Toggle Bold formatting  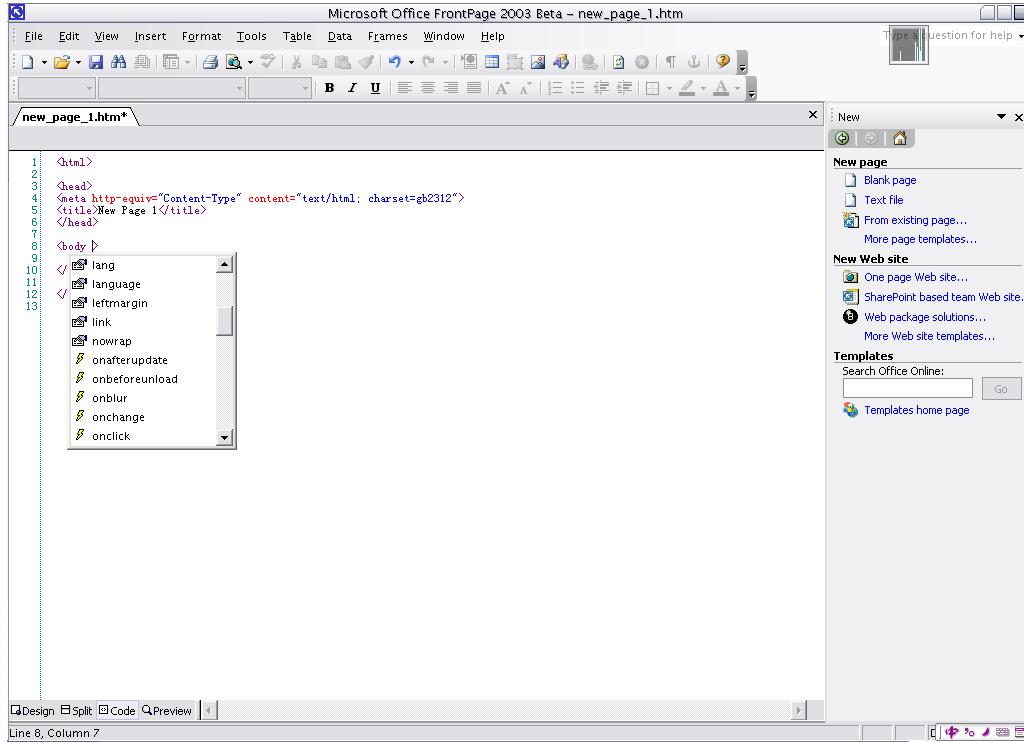[329, 88]
